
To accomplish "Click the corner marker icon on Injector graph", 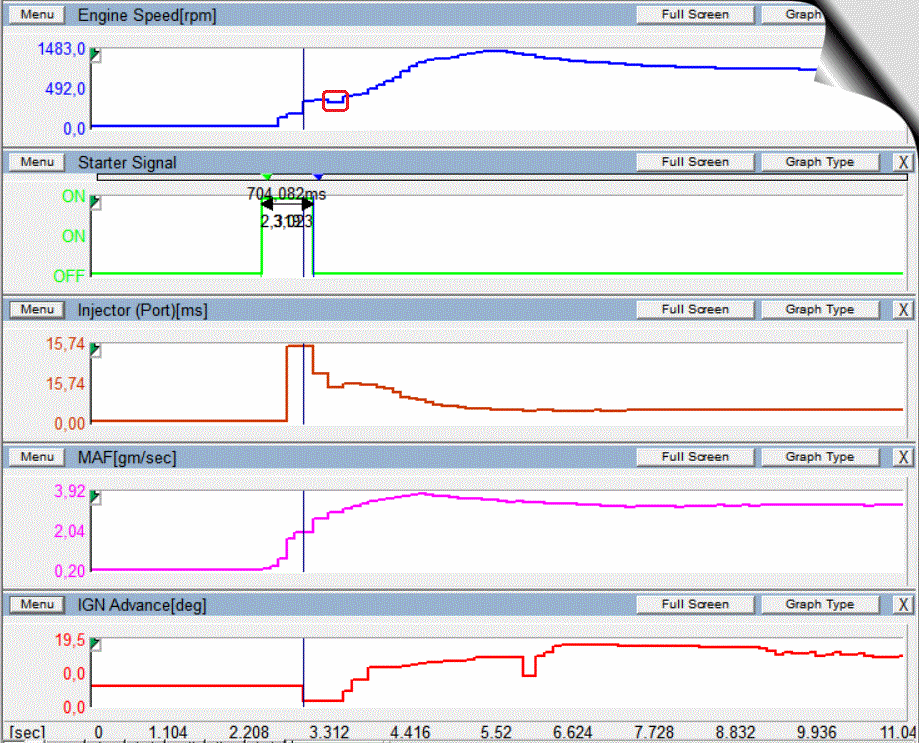I will click(96, 349).
